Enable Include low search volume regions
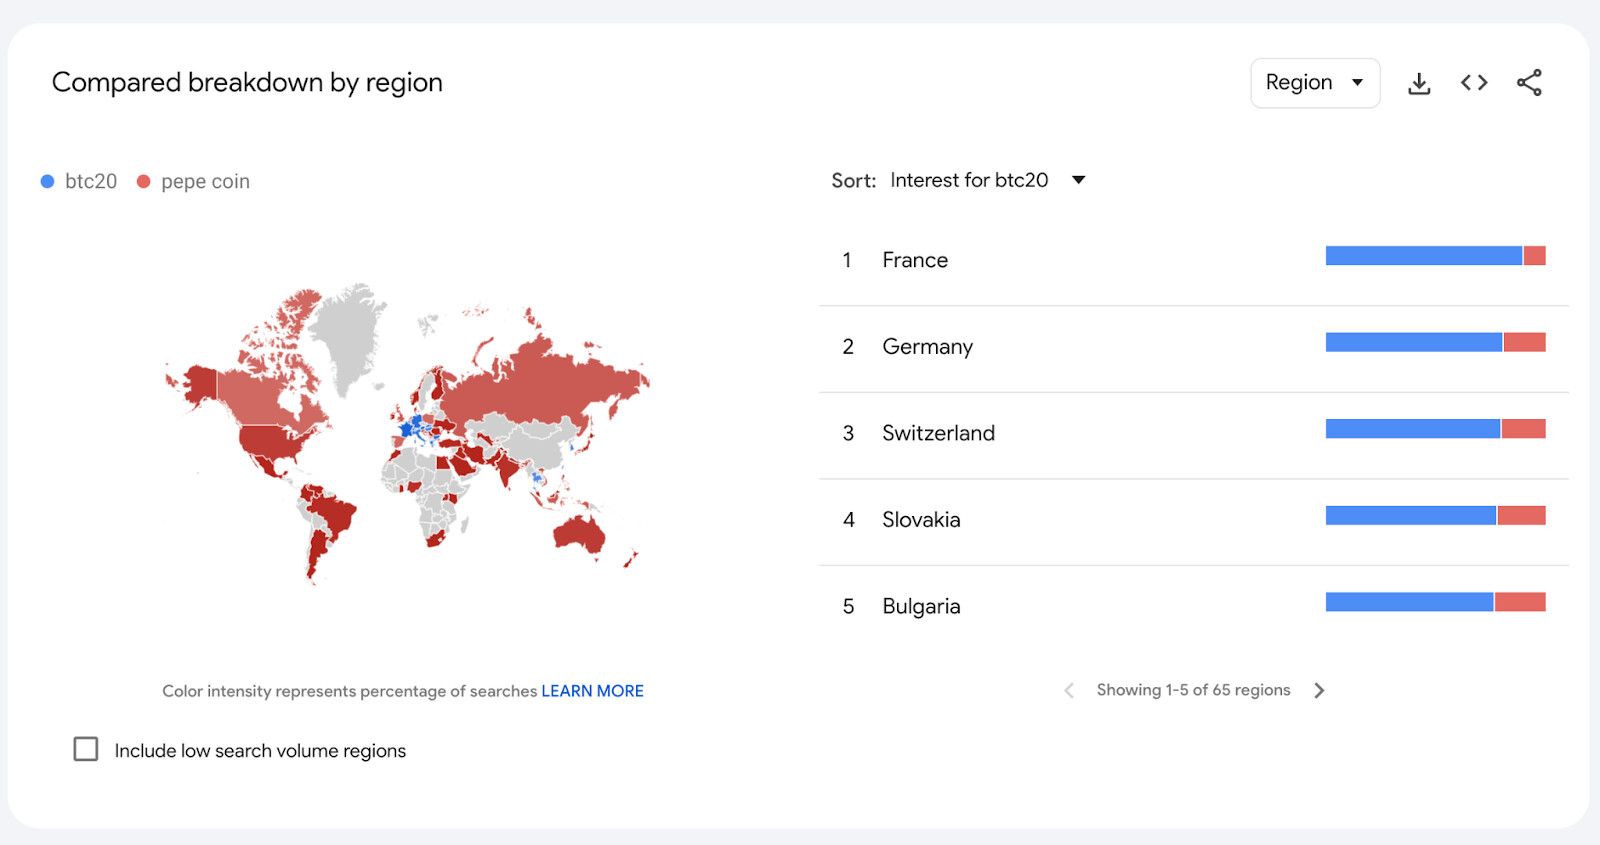 click(86, 749)
